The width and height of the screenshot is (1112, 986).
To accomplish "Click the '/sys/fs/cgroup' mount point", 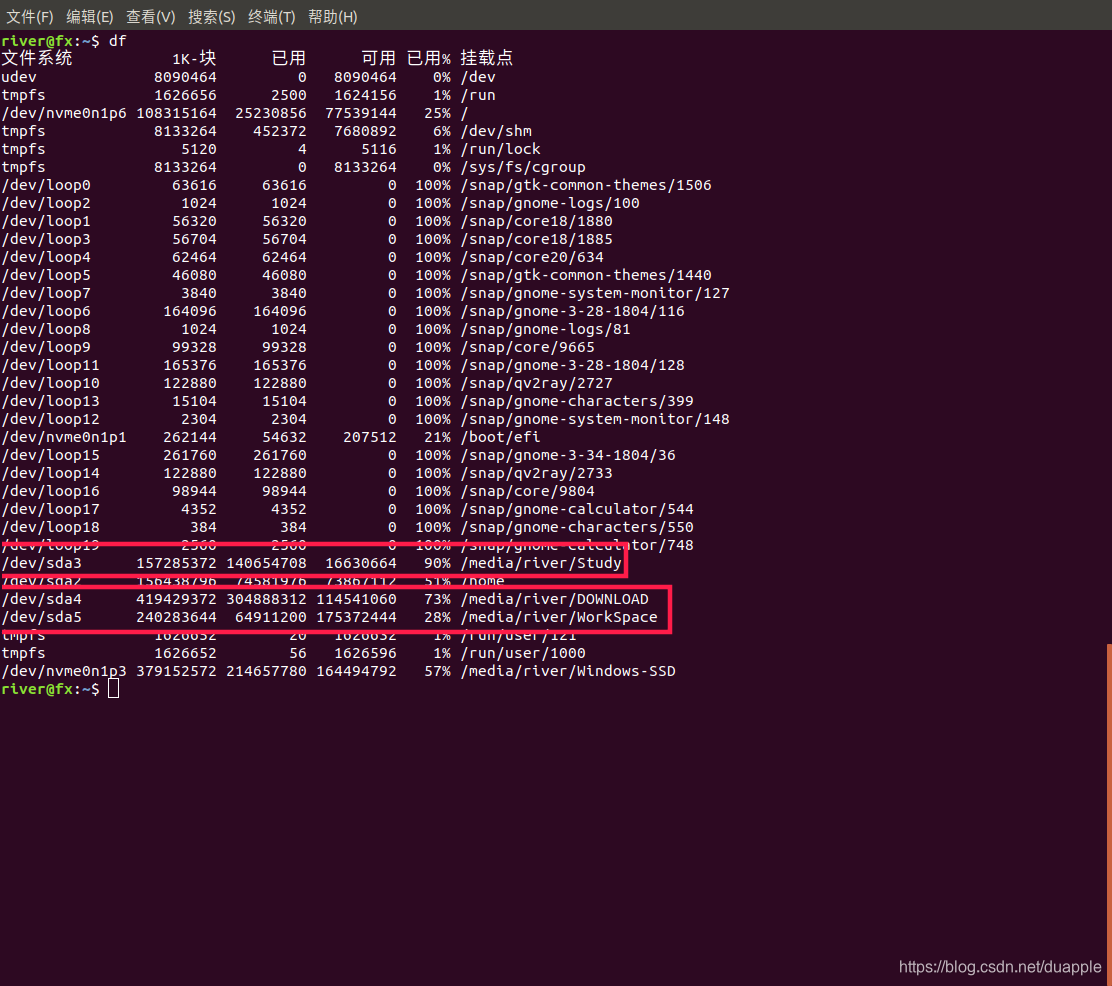I will [523, 167].
